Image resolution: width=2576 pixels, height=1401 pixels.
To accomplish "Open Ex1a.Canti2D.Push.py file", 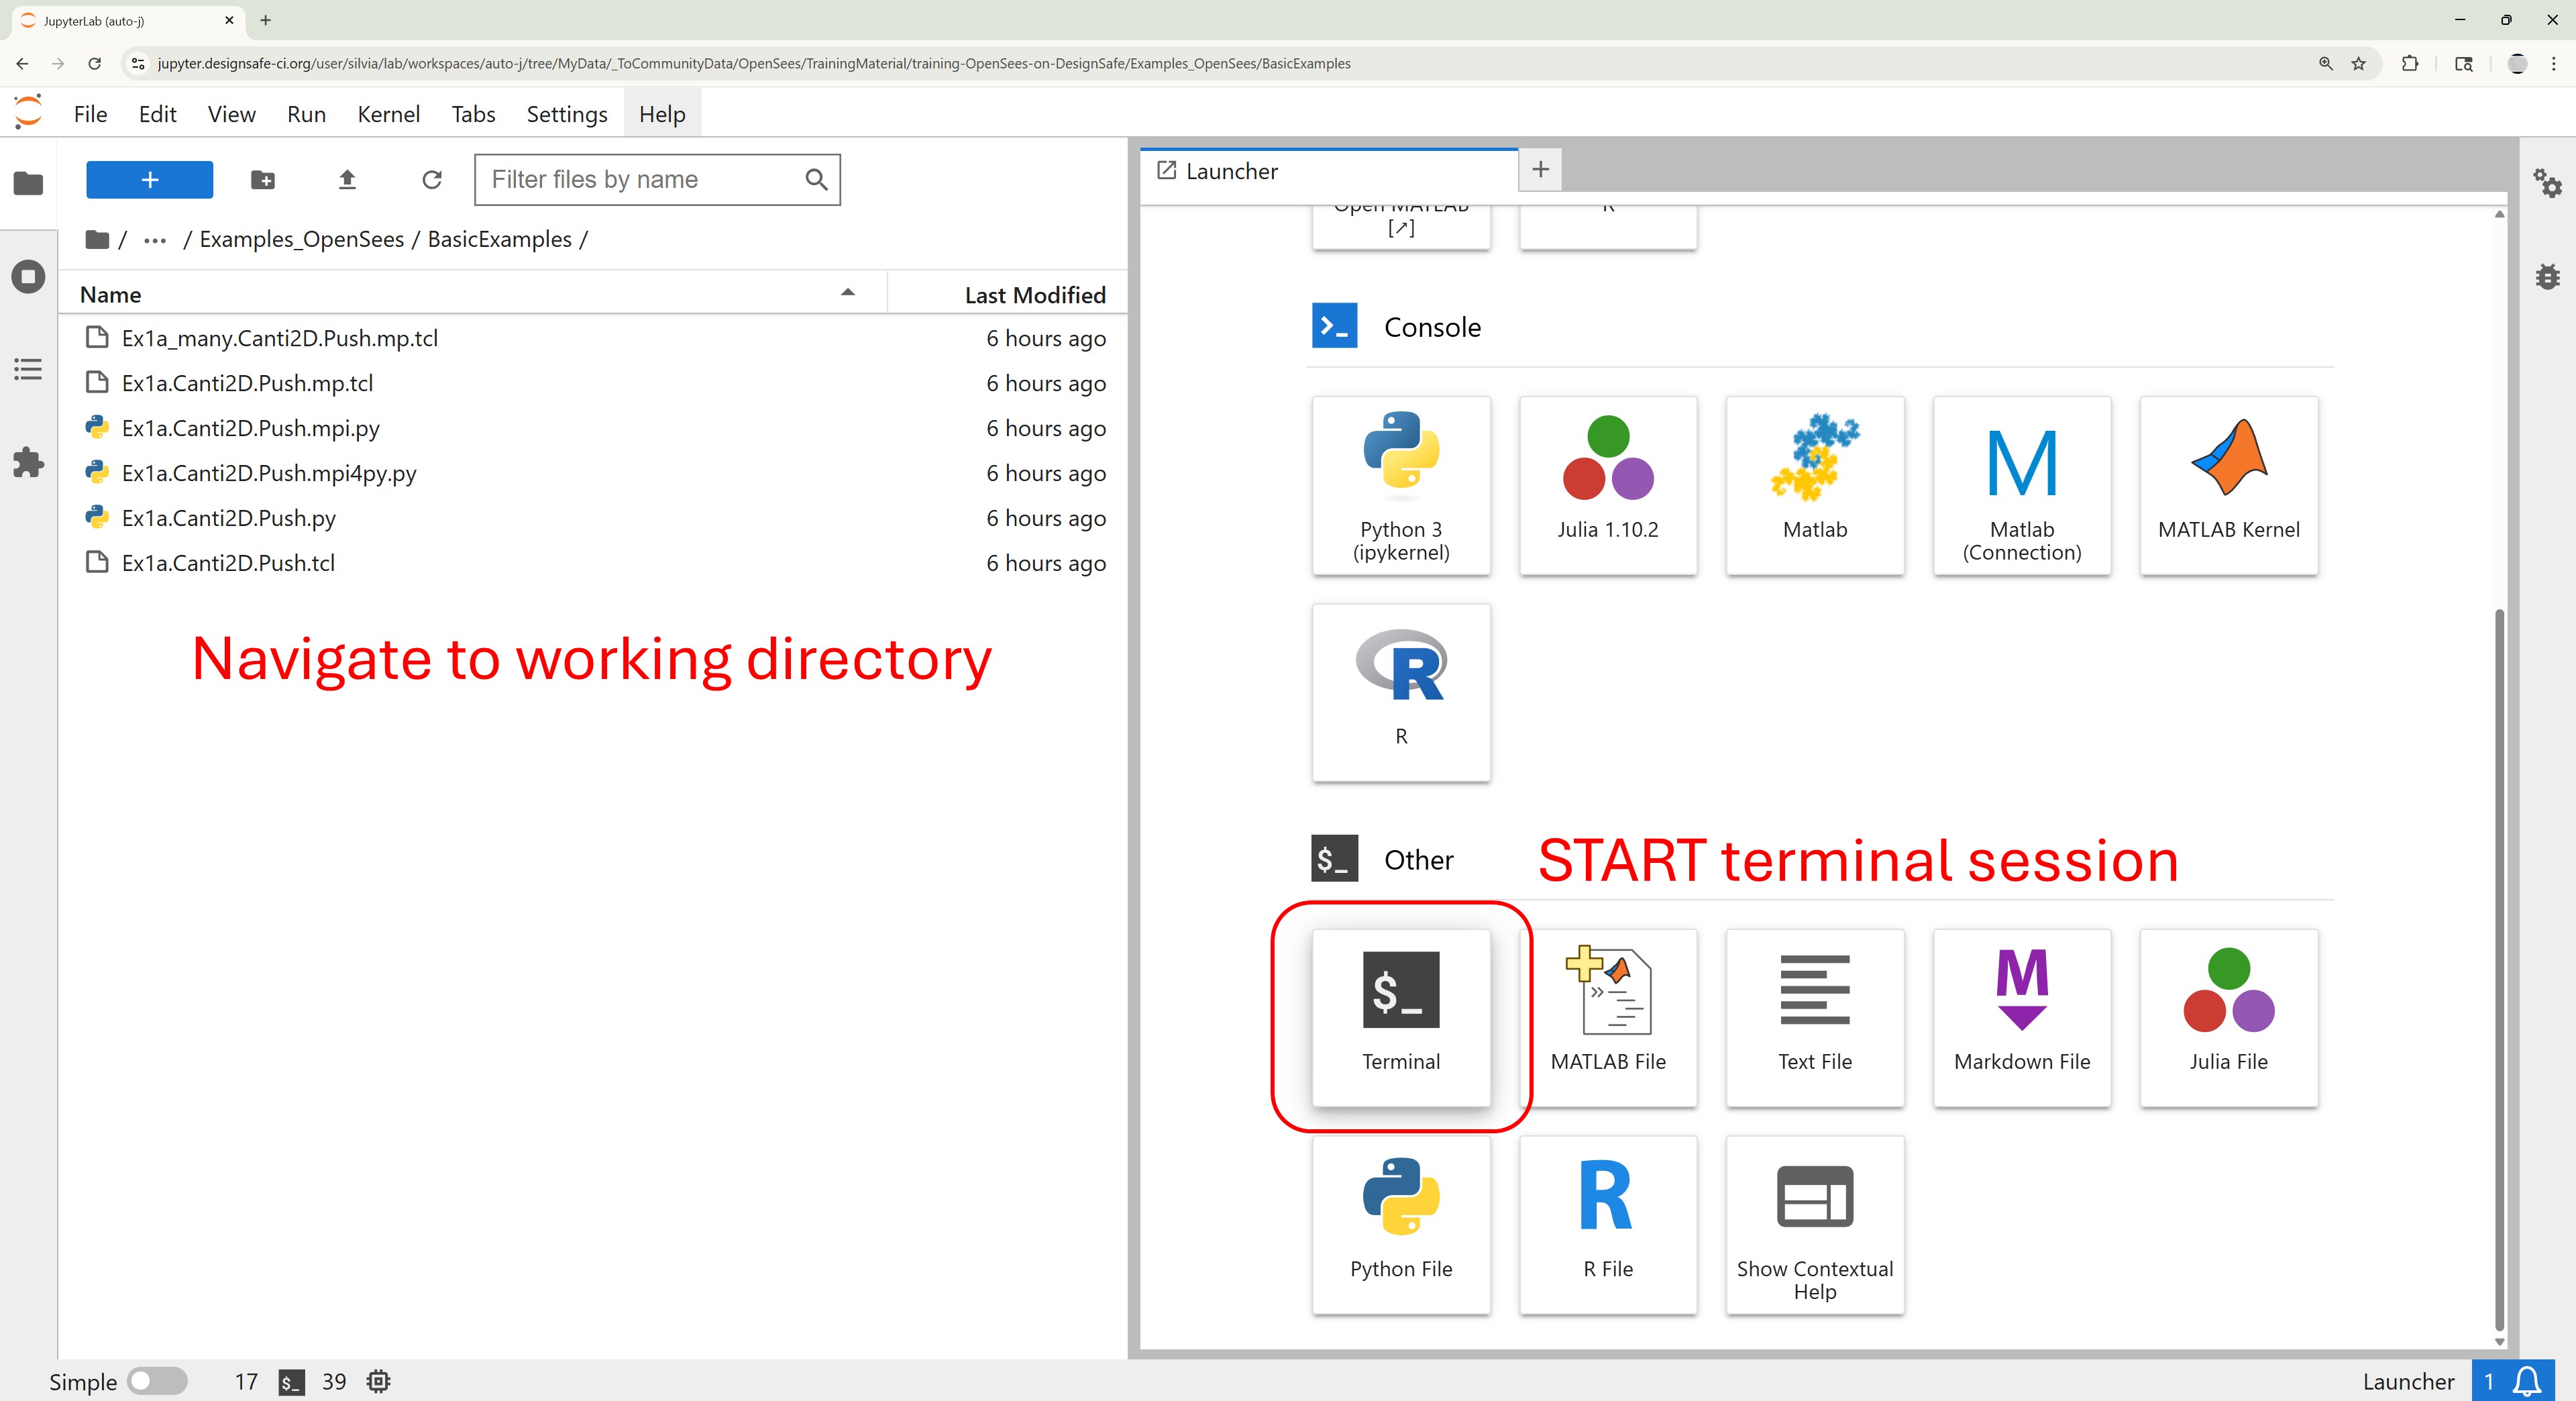I will coord(228,518).
